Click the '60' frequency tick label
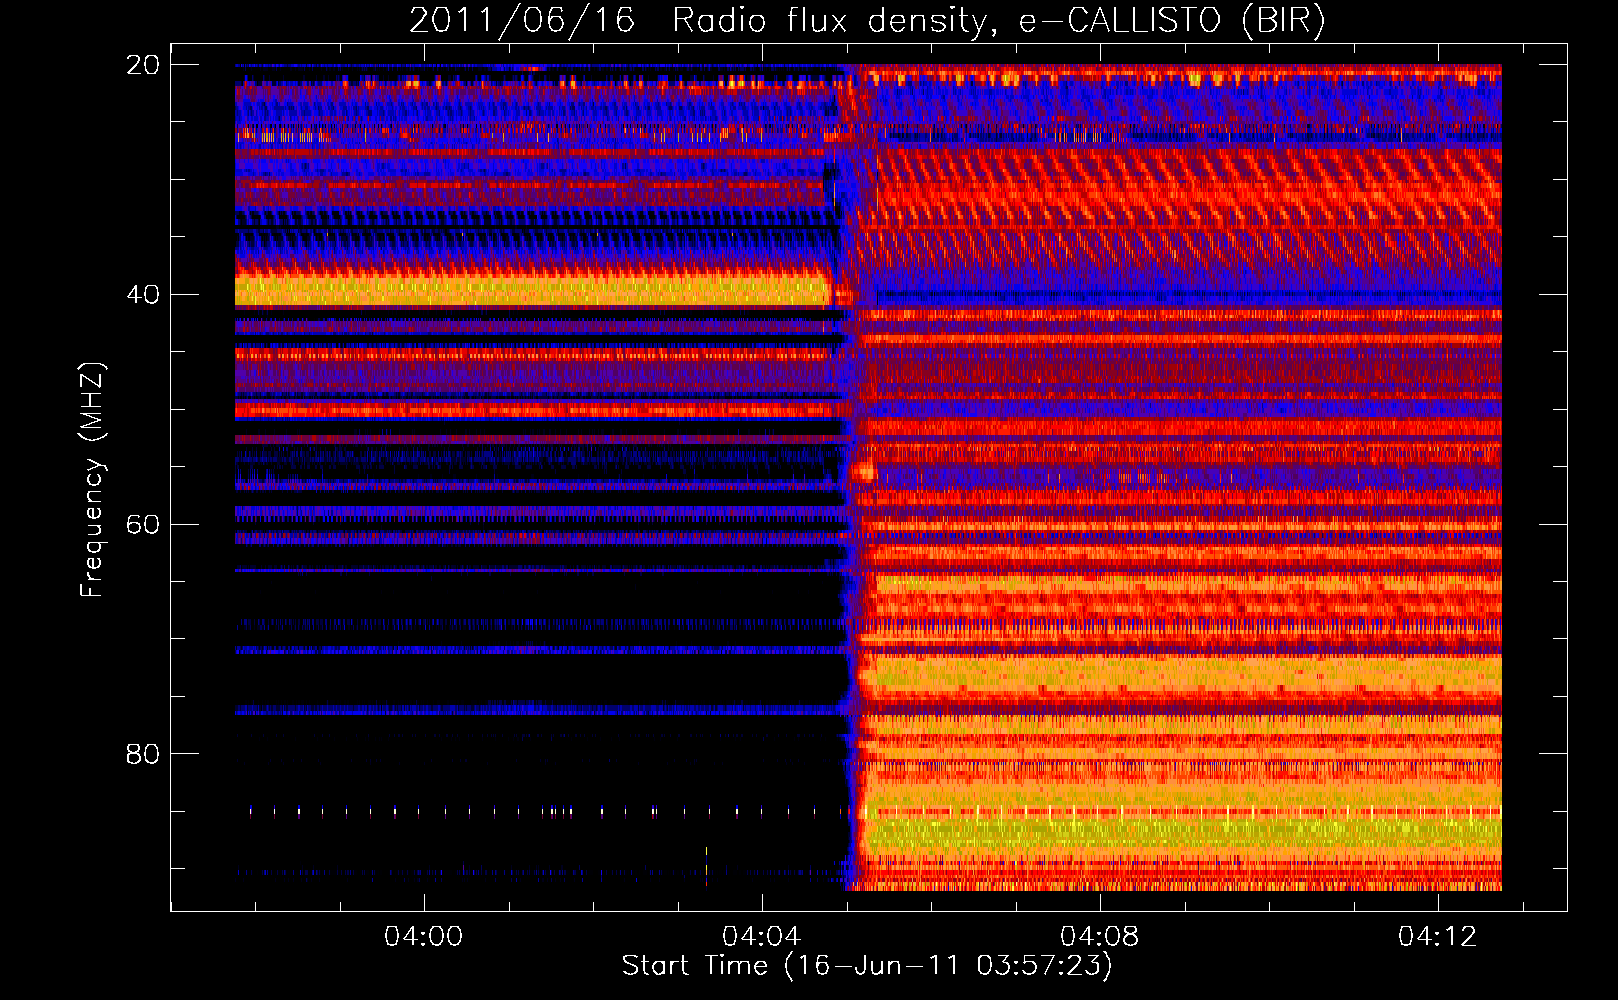 (x=142, y=525)
